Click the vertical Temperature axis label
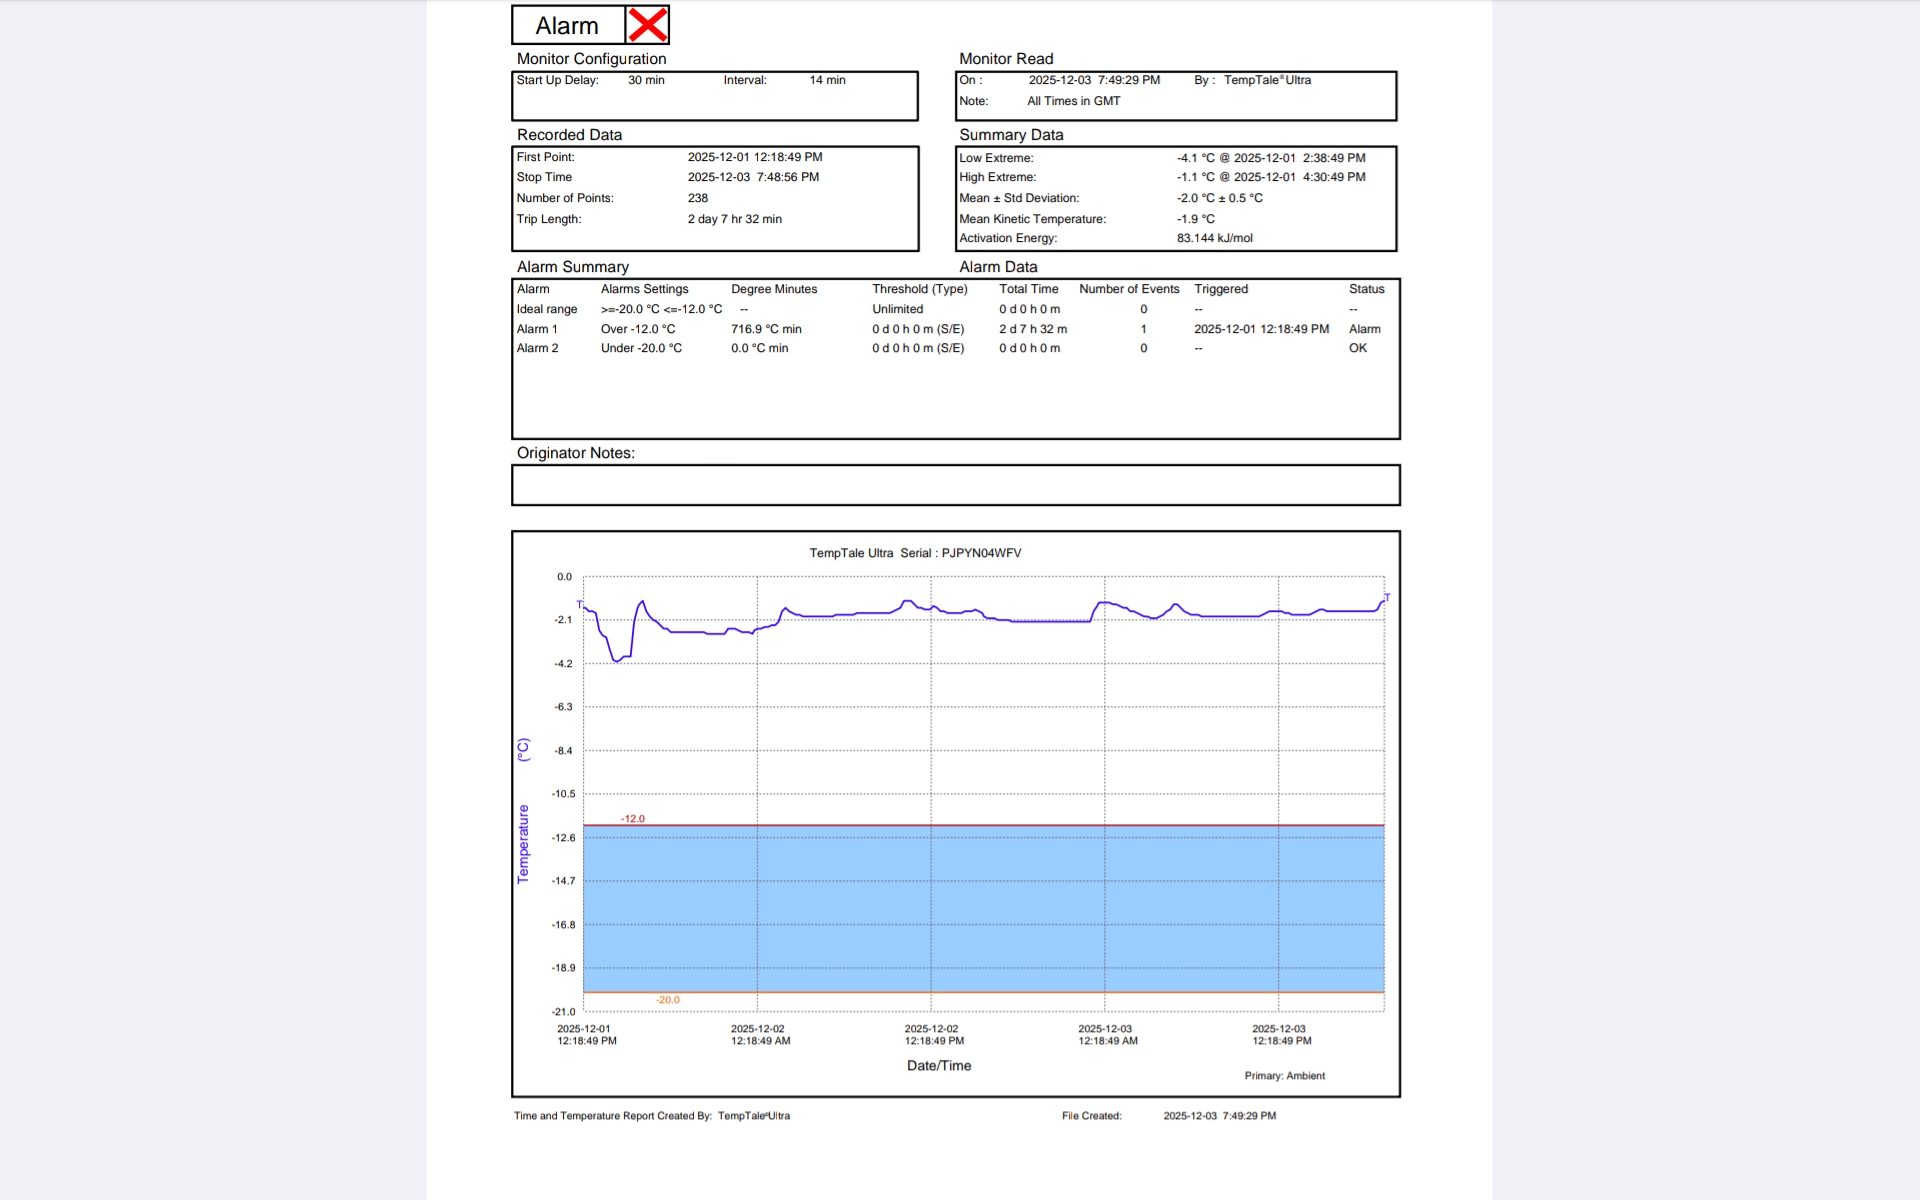 [x=523, y=843]
